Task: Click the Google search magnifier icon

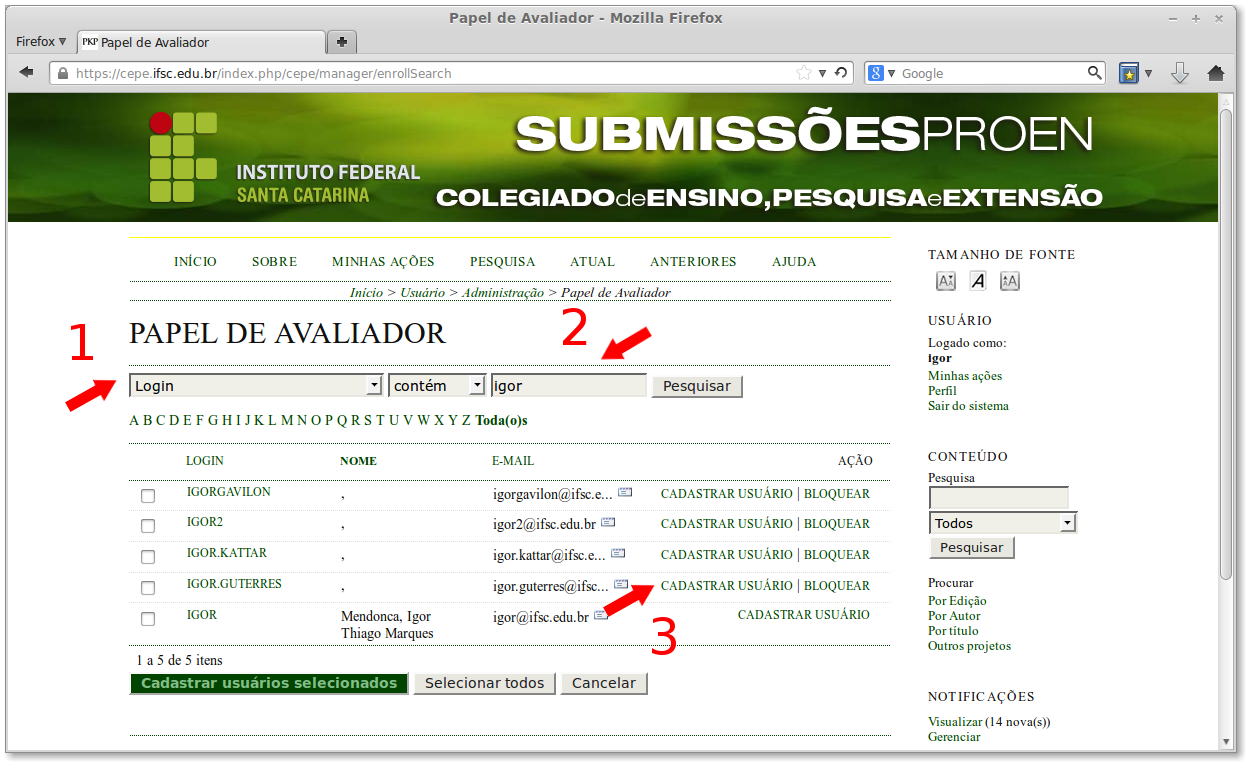Action: click(1094, 72)
